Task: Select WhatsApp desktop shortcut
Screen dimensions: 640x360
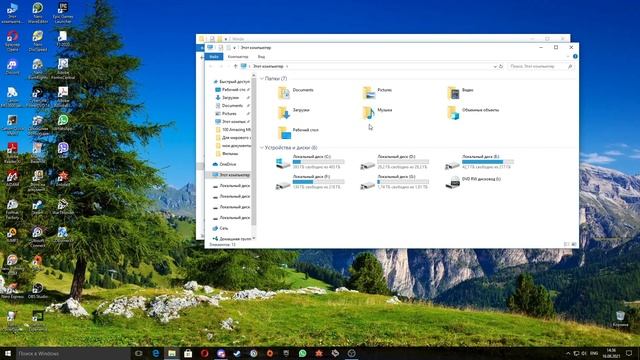Action: click(63, 122)
